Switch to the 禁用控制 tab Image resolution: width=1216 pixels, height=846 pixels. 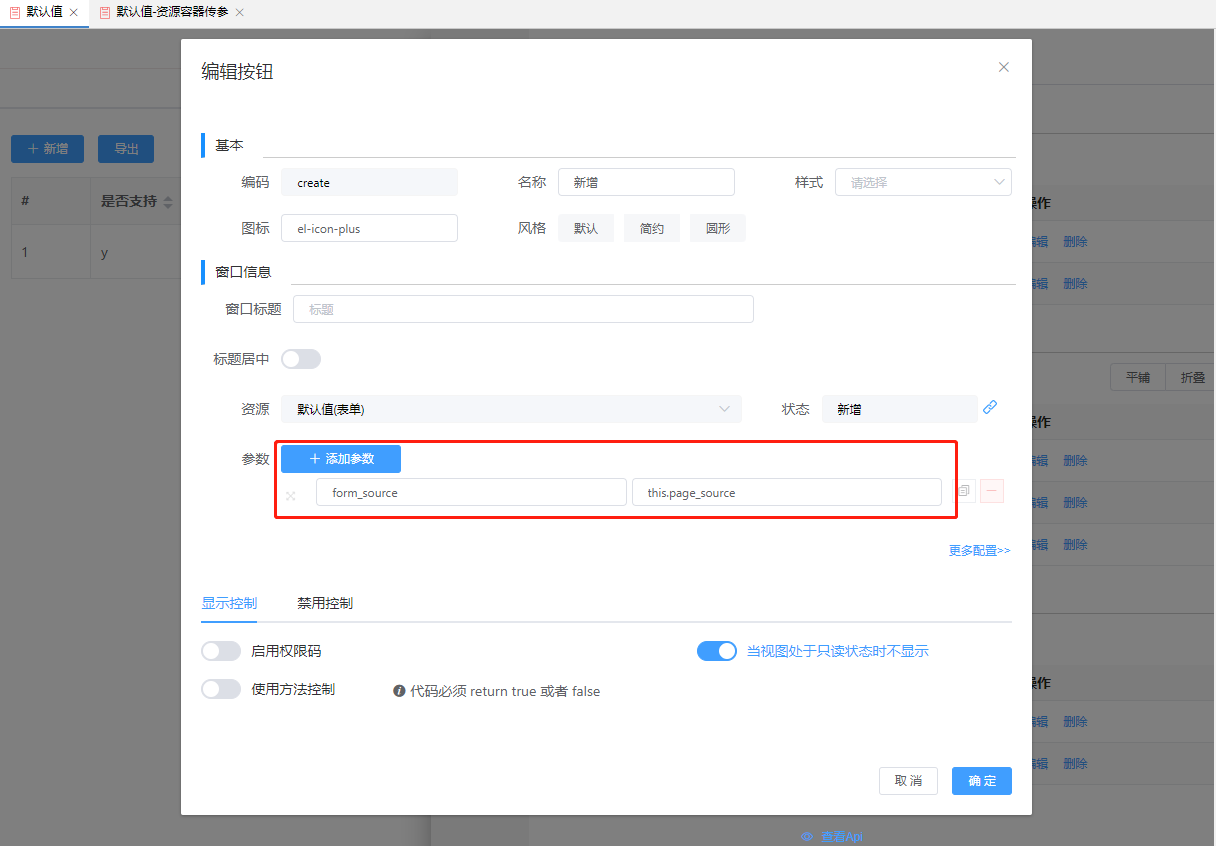click(x=325, y=603)
